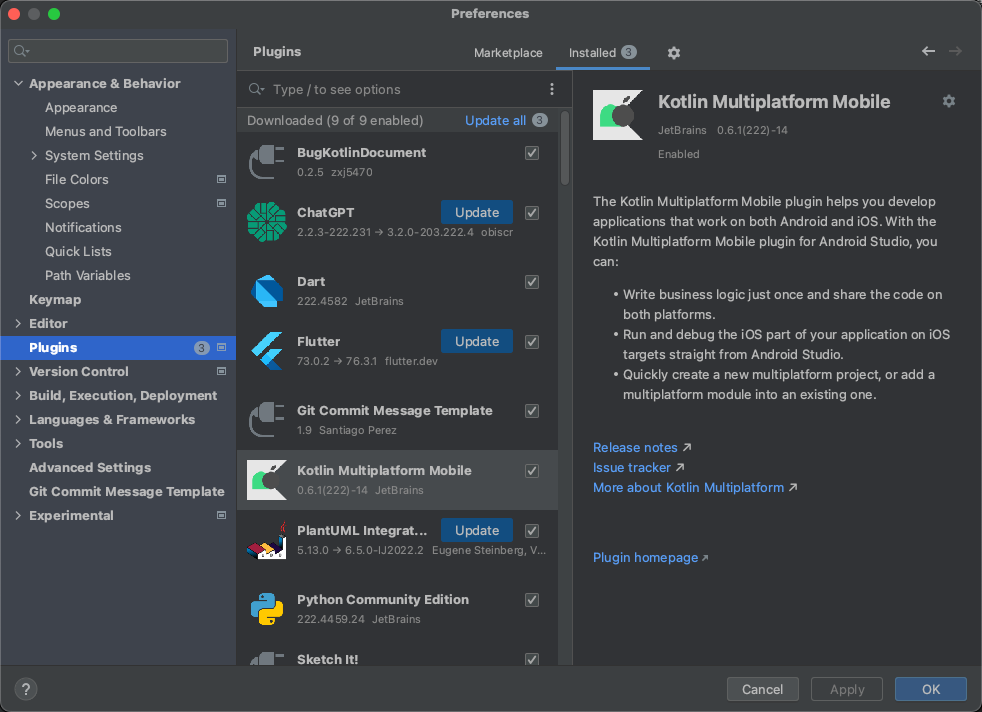
Task: Open Advanced Settings page
Action: pyautogui.click(x=90, y=467)
